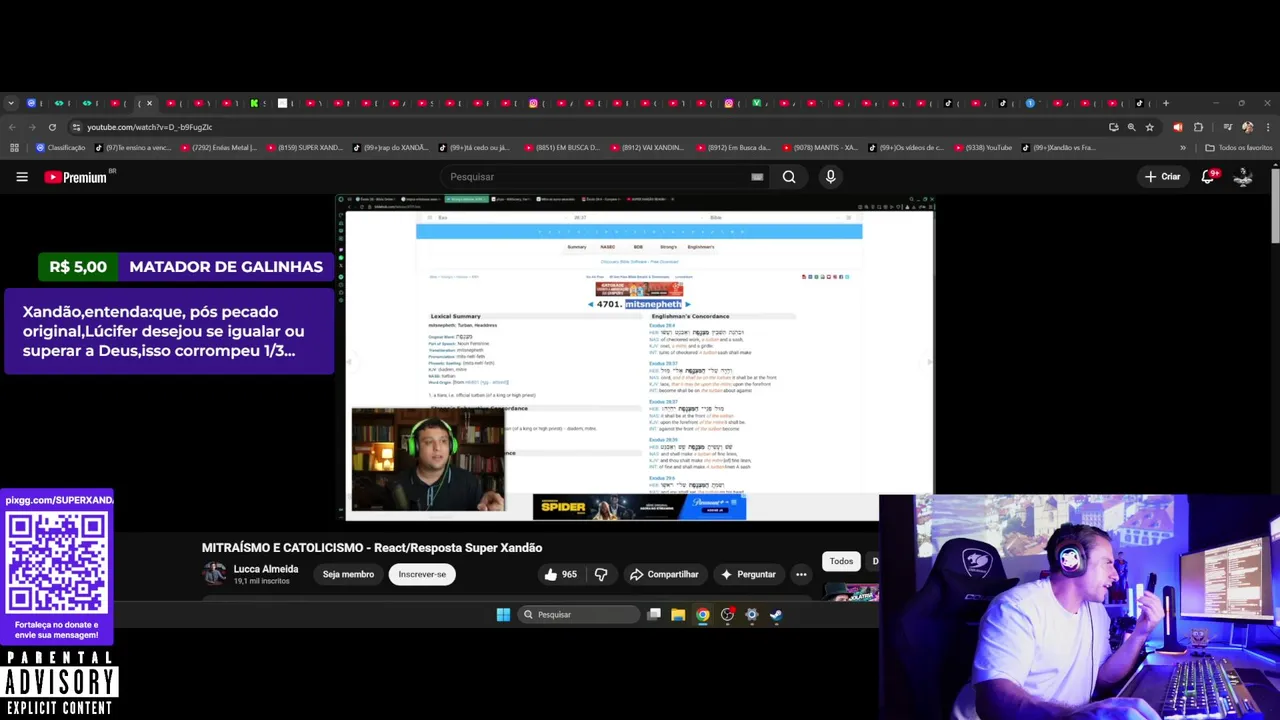Open the video more actions ellipsis

point(801,575)
